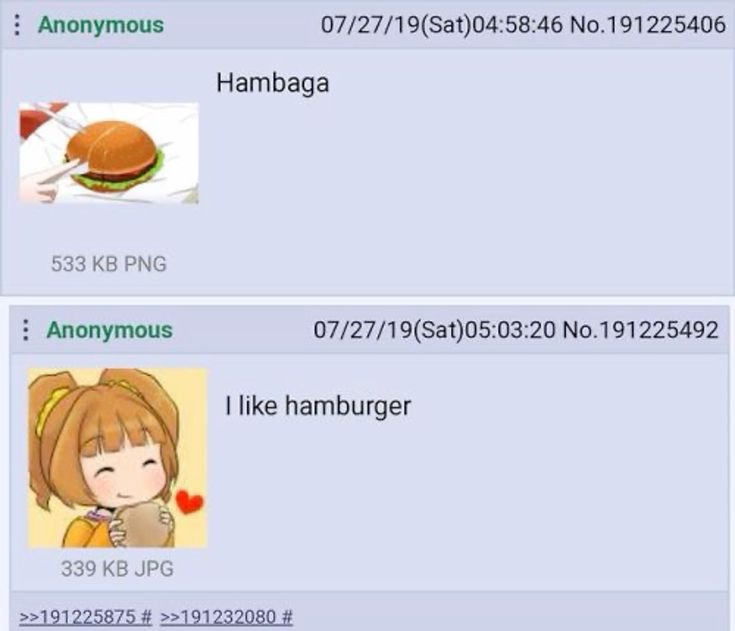The image size is (735, 631).
Task: Click the 533 KB PNG file info
Action: click(109, 264)
